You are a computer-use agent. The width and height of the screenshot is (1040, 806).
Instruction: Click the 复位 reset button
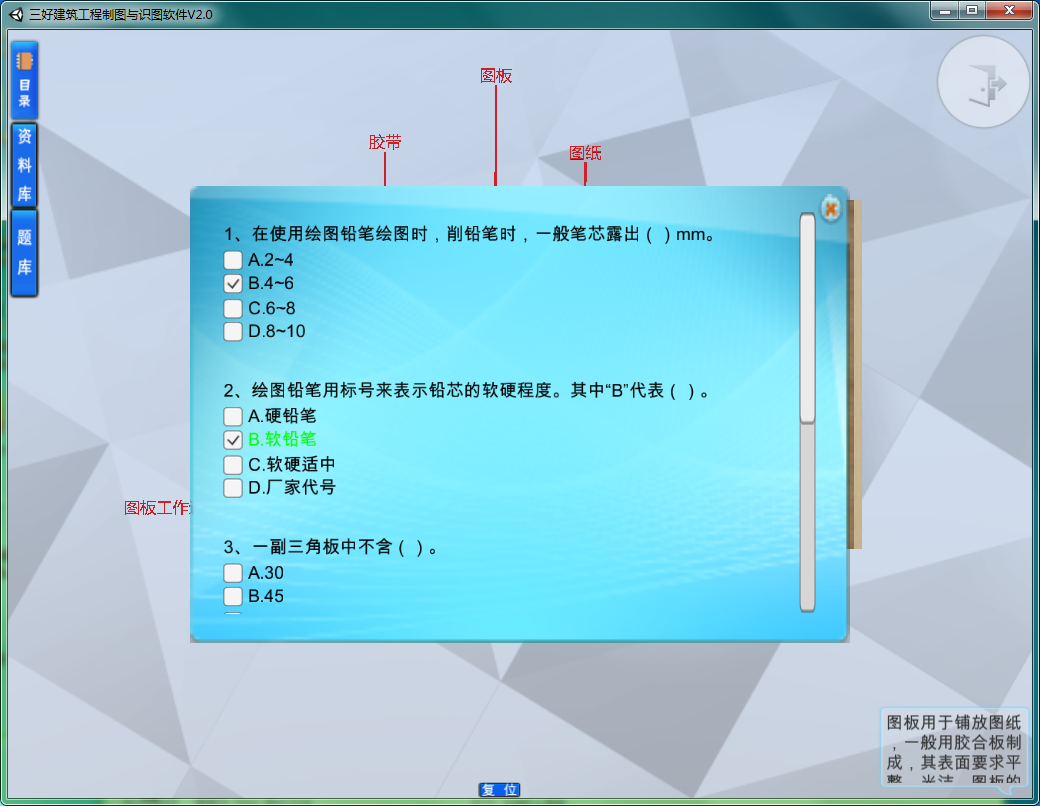pyautogui.click(x=499, y=790)
